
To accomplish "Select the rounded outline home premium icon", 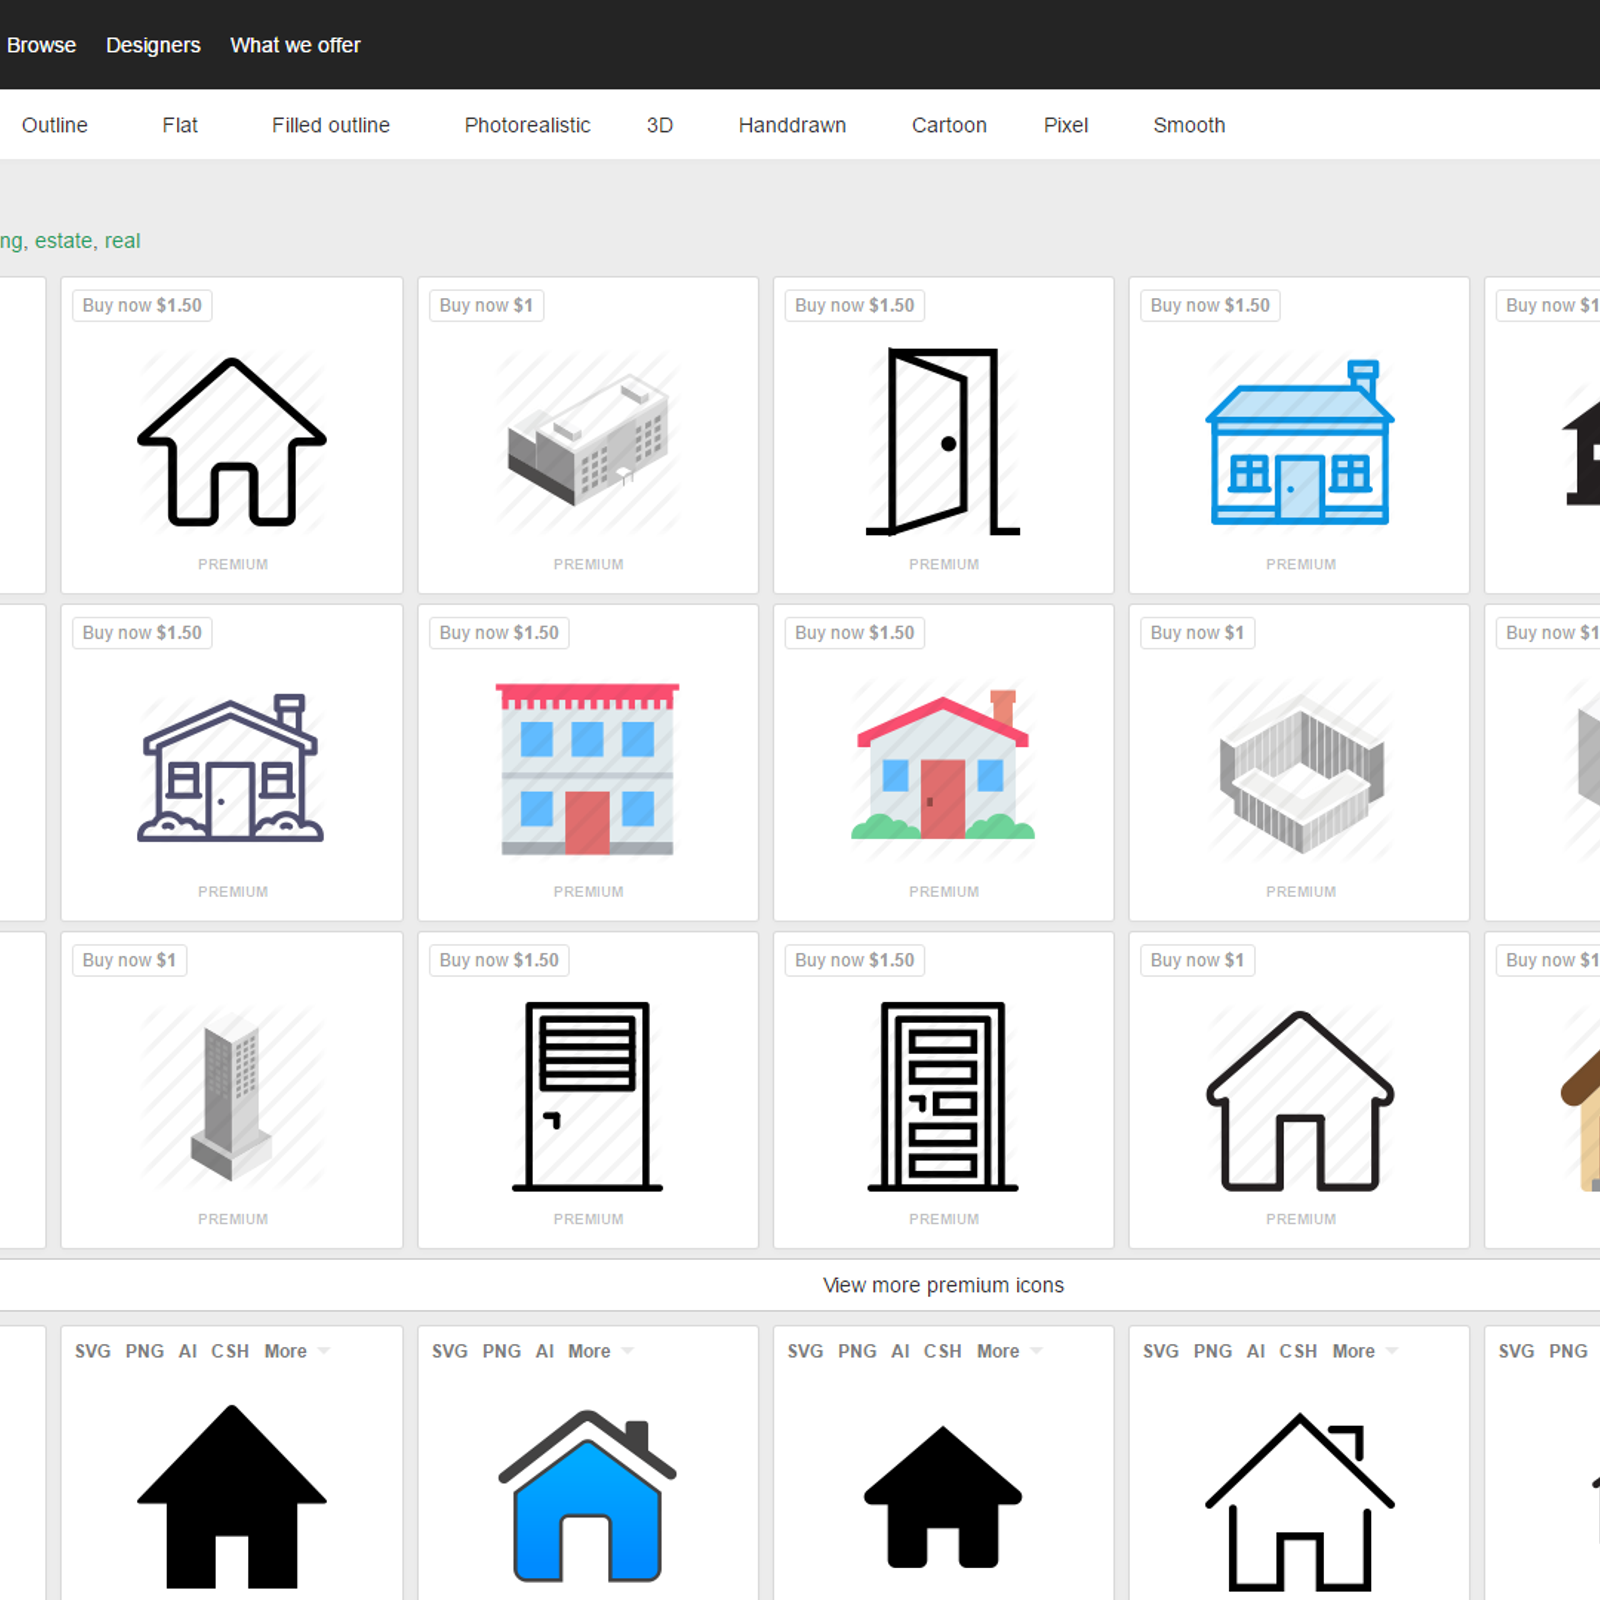I will point(1300,1101).
